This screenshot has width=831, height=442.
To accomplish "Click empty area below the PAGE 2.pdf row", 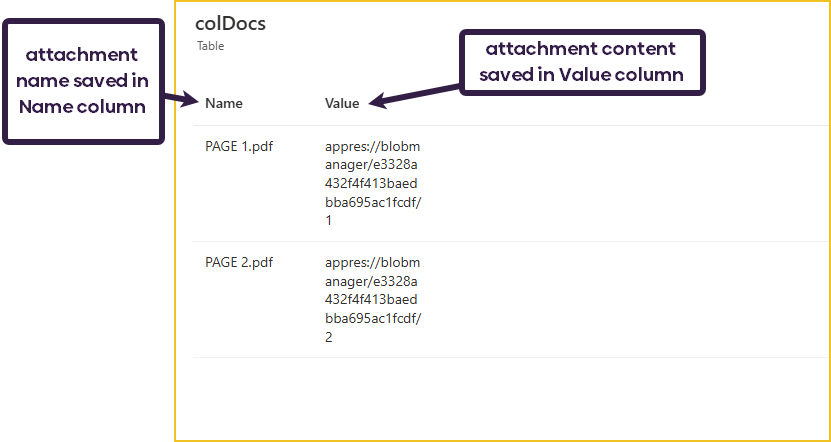I will click(511, 397).
